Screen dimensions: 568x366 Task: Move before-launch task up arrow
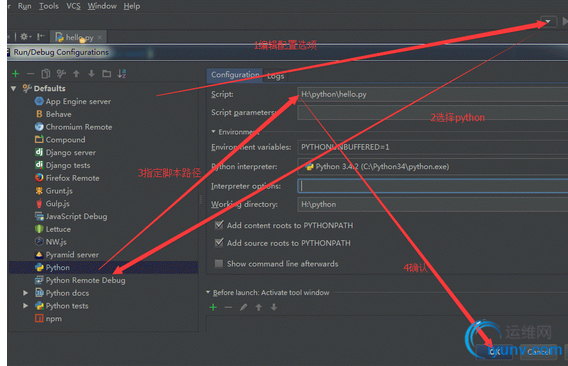[x=259, y=307]
